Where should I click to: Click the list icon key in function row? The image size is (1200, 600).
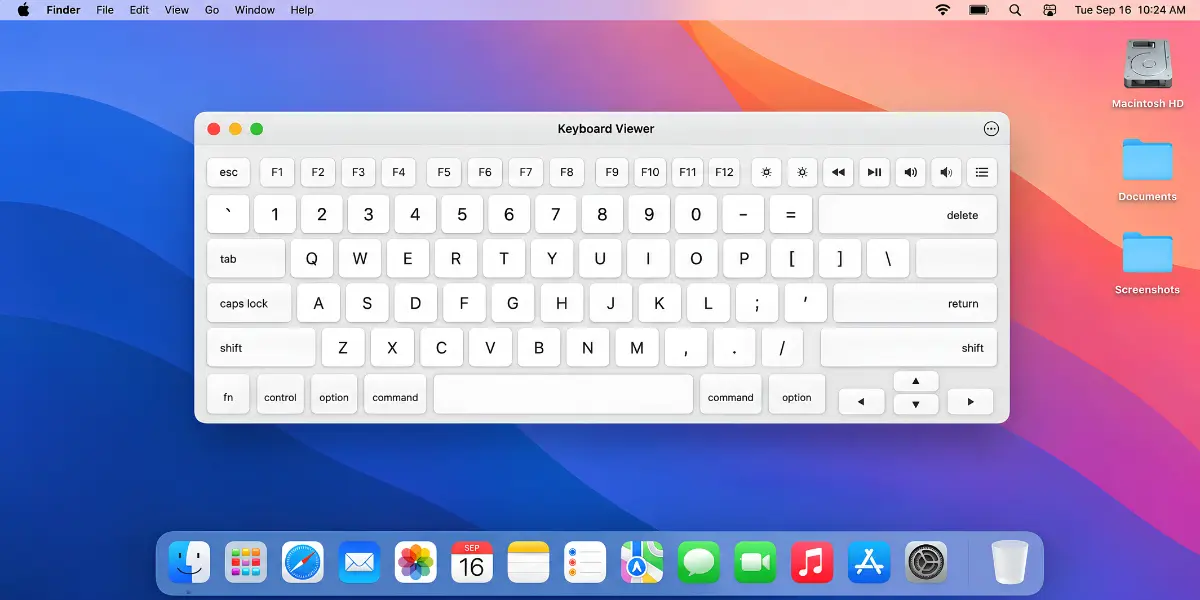tap(982, 172)
